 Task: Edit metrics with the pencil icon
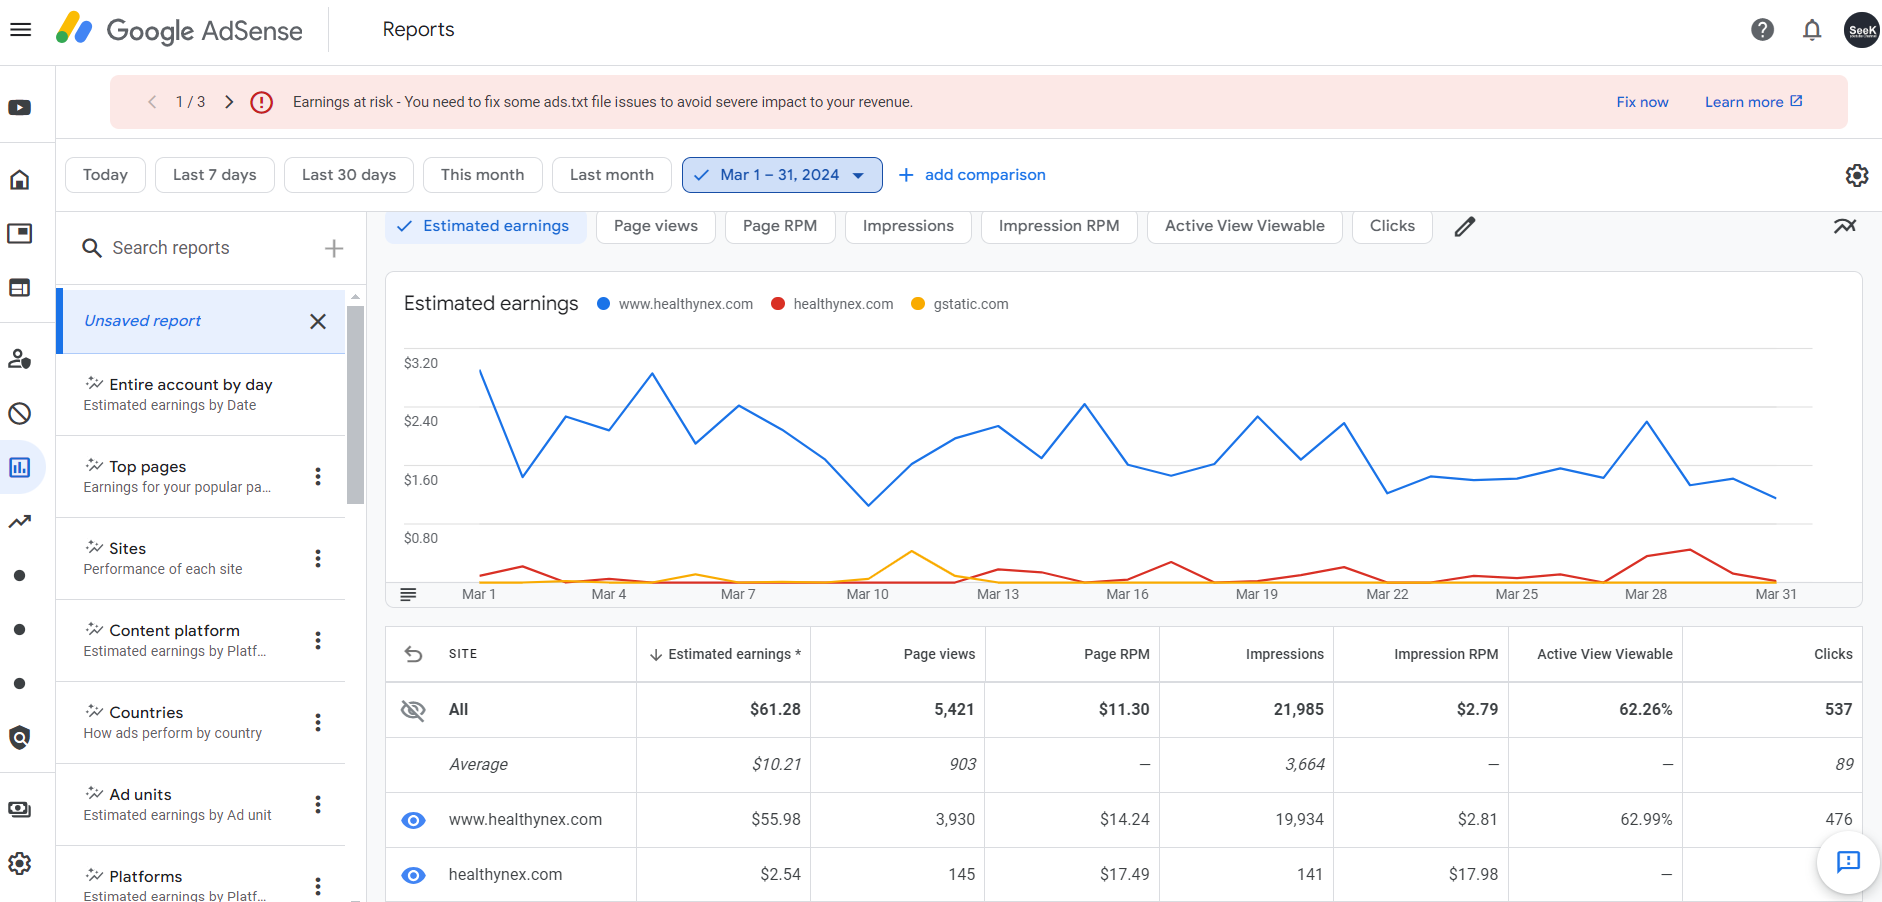(1465, 227)
